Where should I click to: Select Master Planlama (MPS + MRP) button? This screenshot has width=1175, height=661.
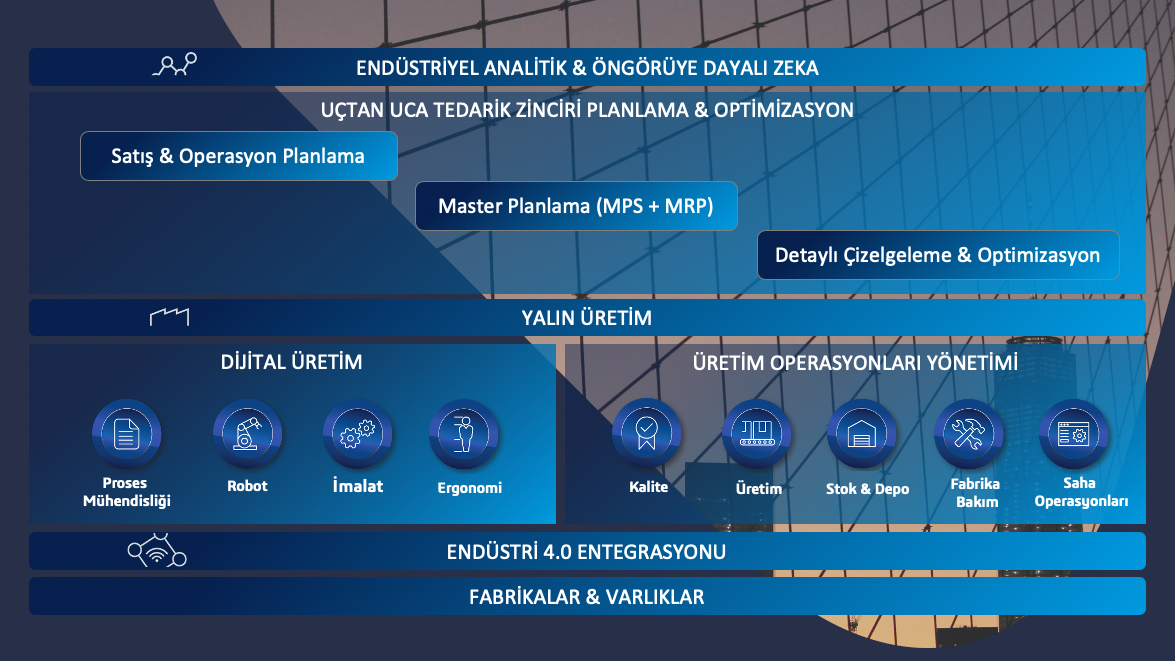576,207
